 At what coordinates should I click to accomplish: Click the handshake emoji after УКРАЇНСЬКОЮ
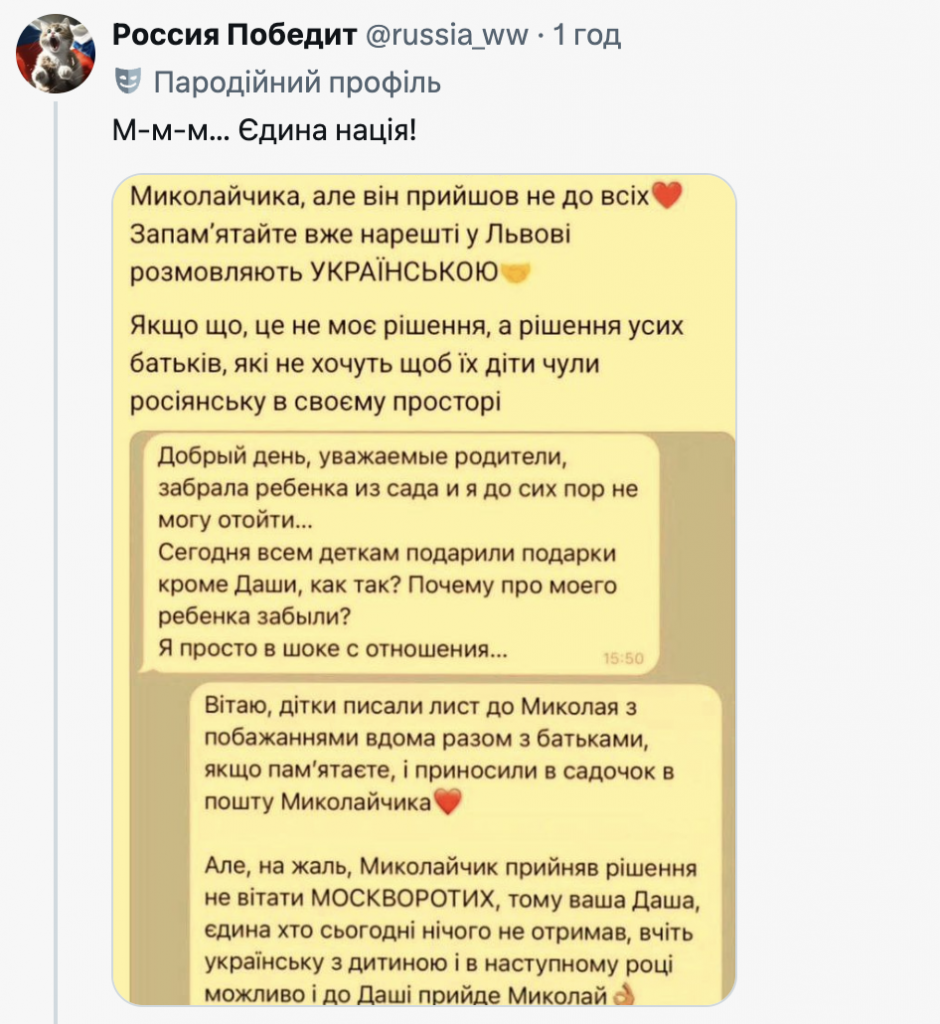coord(514,271)
